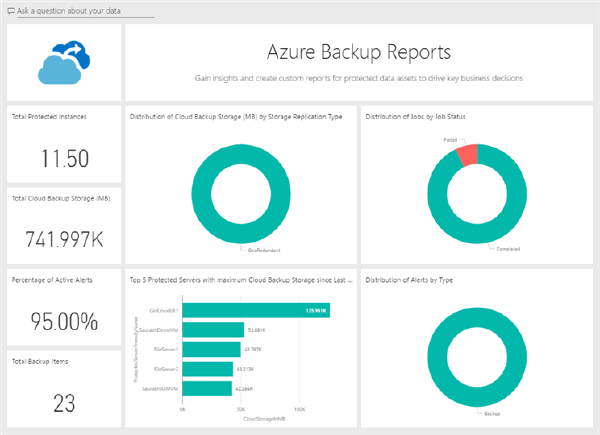Open the Azure Backup Reports title tile
Image resolution: width=600 pixels, height=435 pixels.
[358, 62]
